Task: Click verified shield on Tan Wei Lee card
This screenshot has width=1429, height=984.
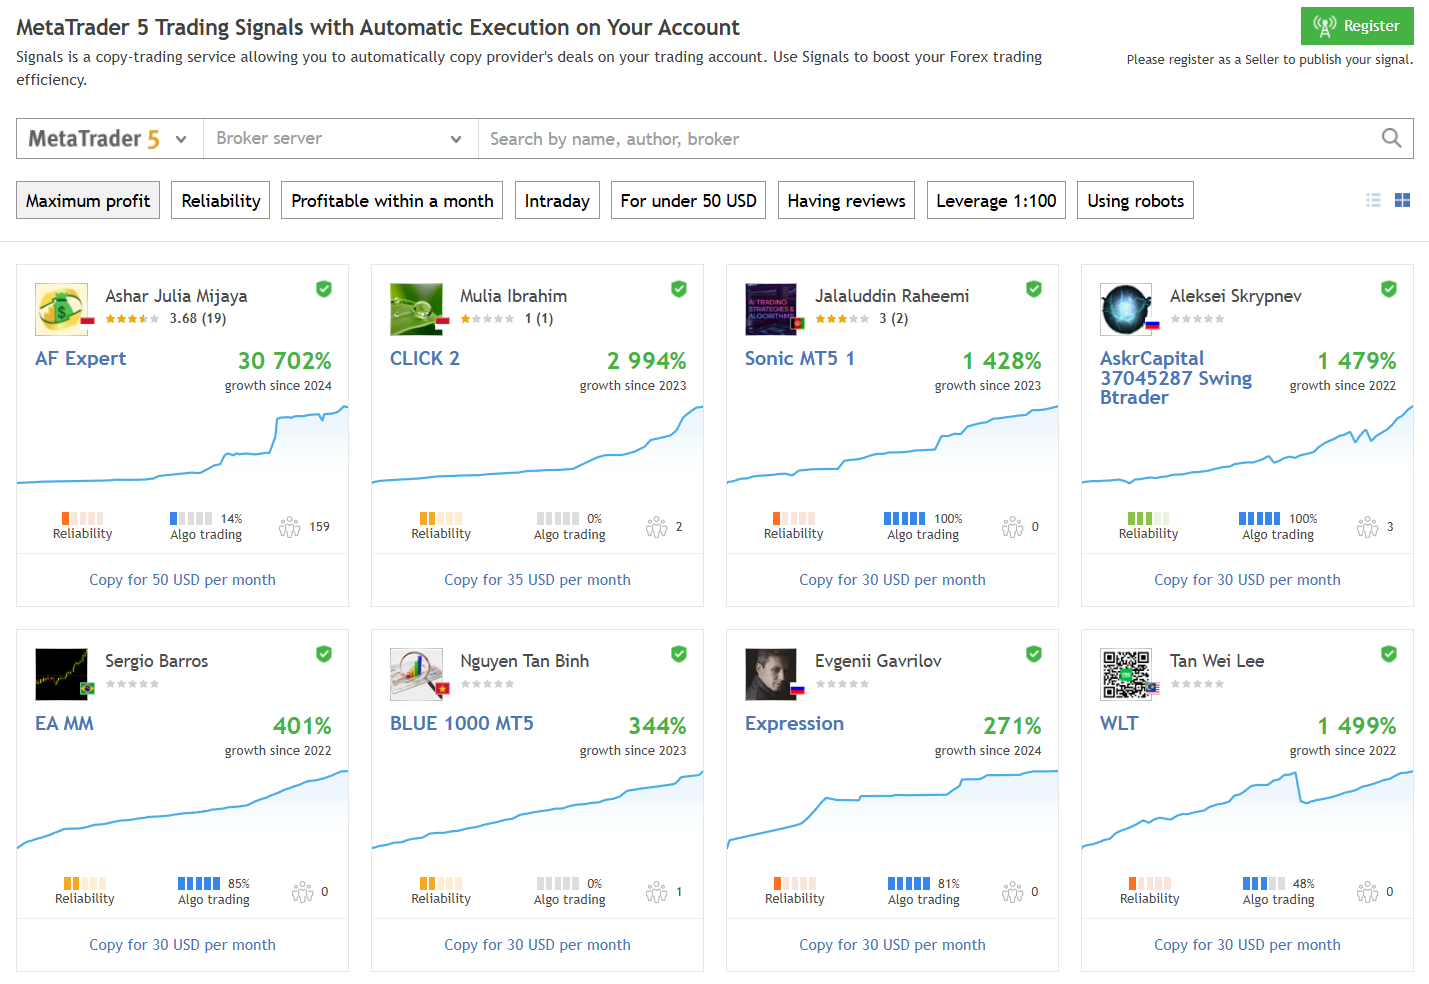Action: 1389,654
